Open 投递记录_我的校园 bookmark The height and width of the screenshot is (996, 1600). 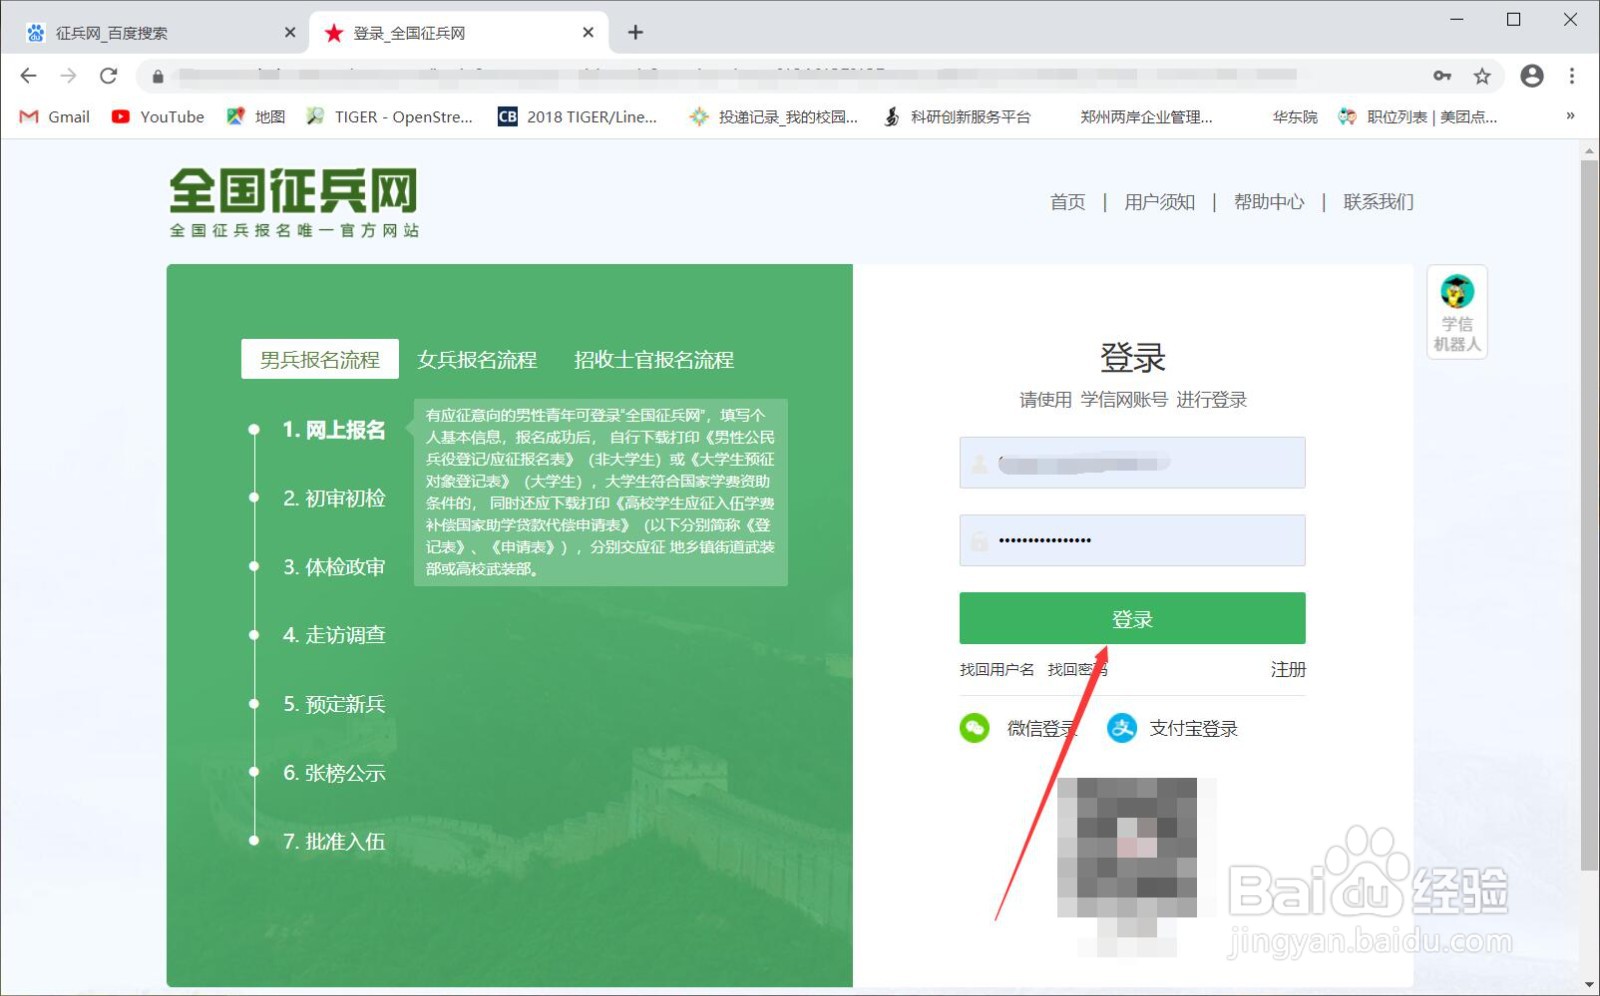(774, 117)
